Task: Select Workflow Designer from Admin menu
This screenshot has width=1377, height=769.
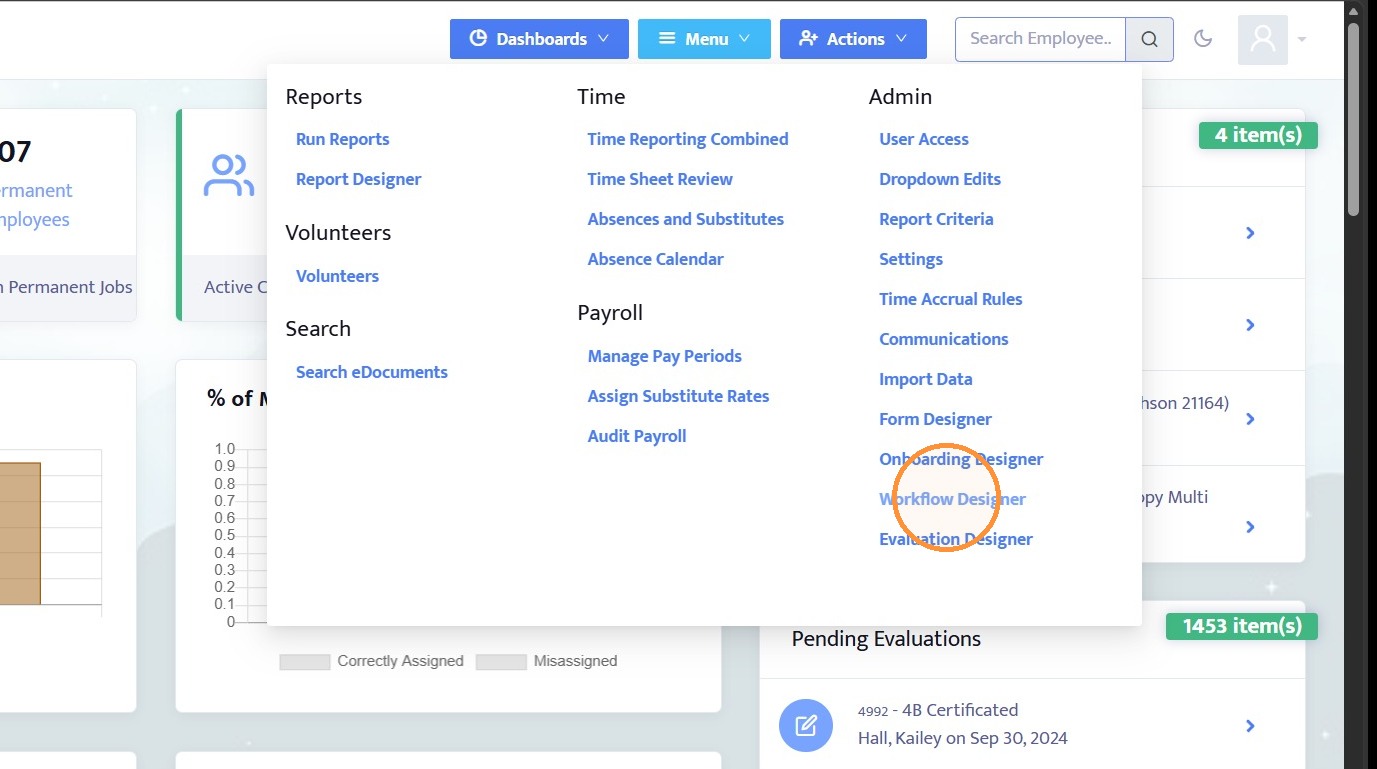Action: pyautogui.click(x=952, y=499)
